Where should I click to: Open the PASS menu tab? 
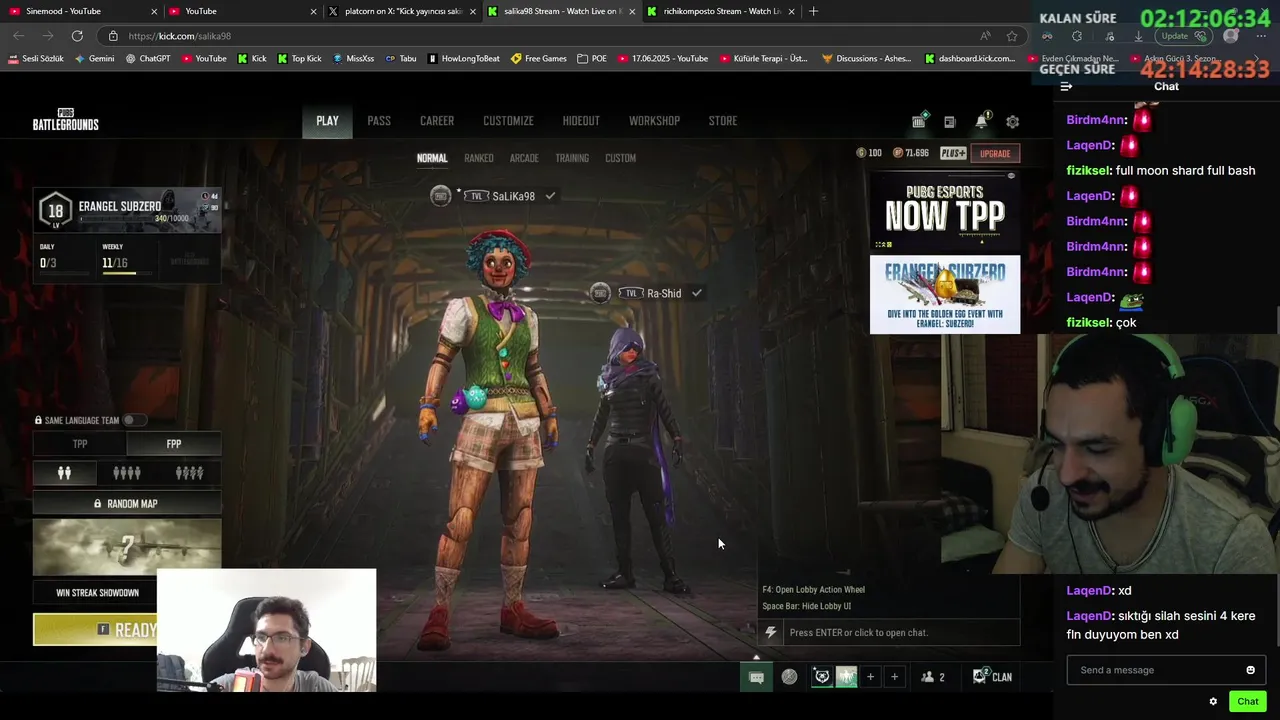(379, 121)
